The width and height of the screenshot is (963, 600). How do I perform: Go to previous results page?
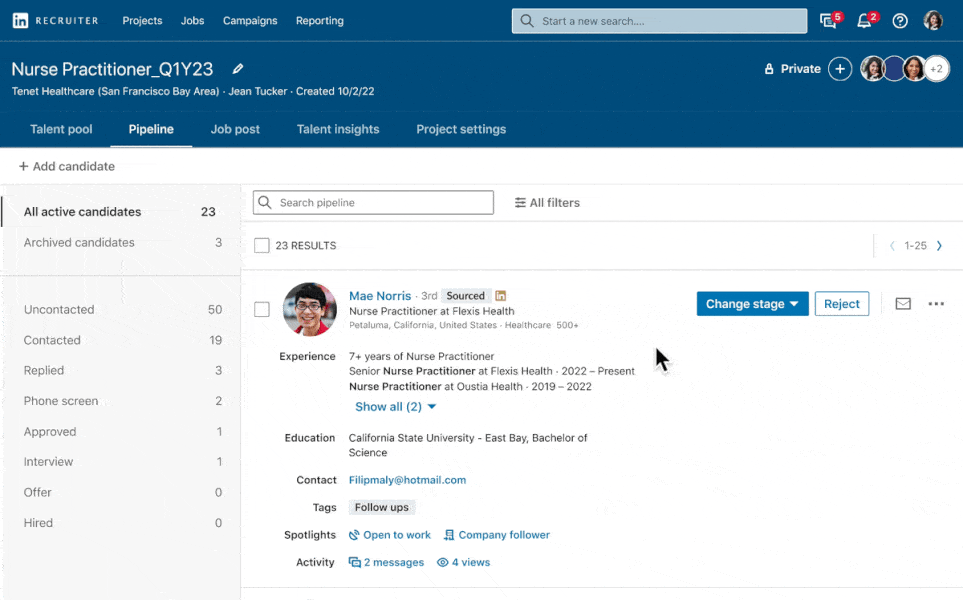[892, 246]
